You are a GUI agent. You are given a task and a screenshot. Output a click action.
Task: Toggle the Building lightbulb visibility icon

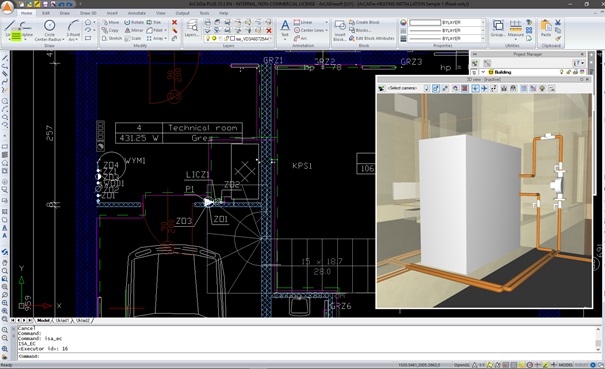pyautogui.click(x=561, y=72)
